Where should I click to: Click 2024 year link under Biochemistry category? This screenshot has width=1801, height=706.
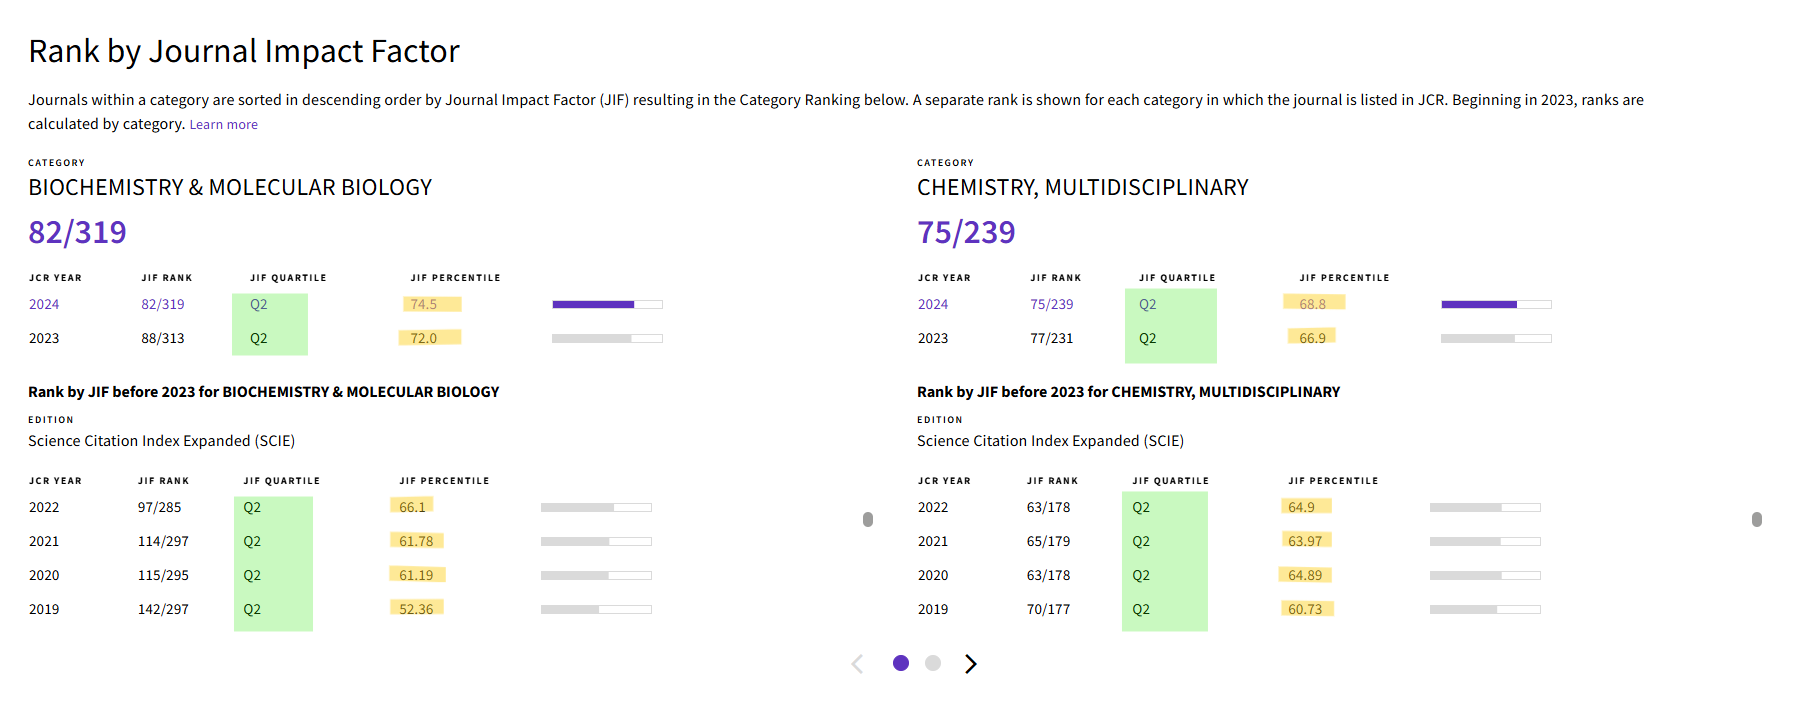[44, 305]
